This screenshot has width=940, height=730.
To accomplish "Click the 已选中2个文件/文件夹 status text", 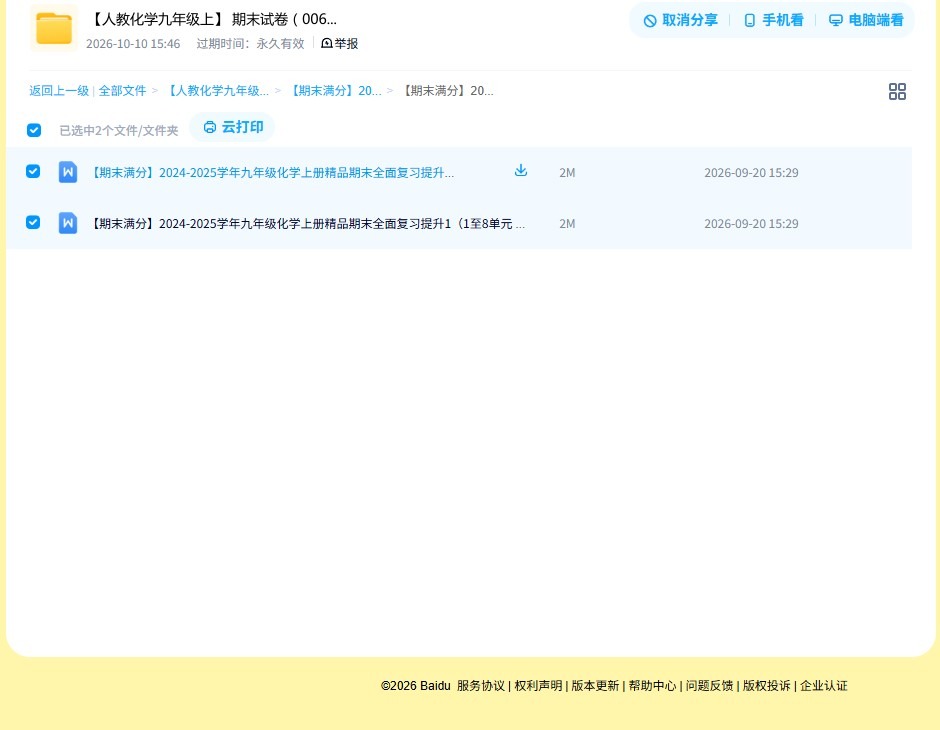I will tap(119, 131).
